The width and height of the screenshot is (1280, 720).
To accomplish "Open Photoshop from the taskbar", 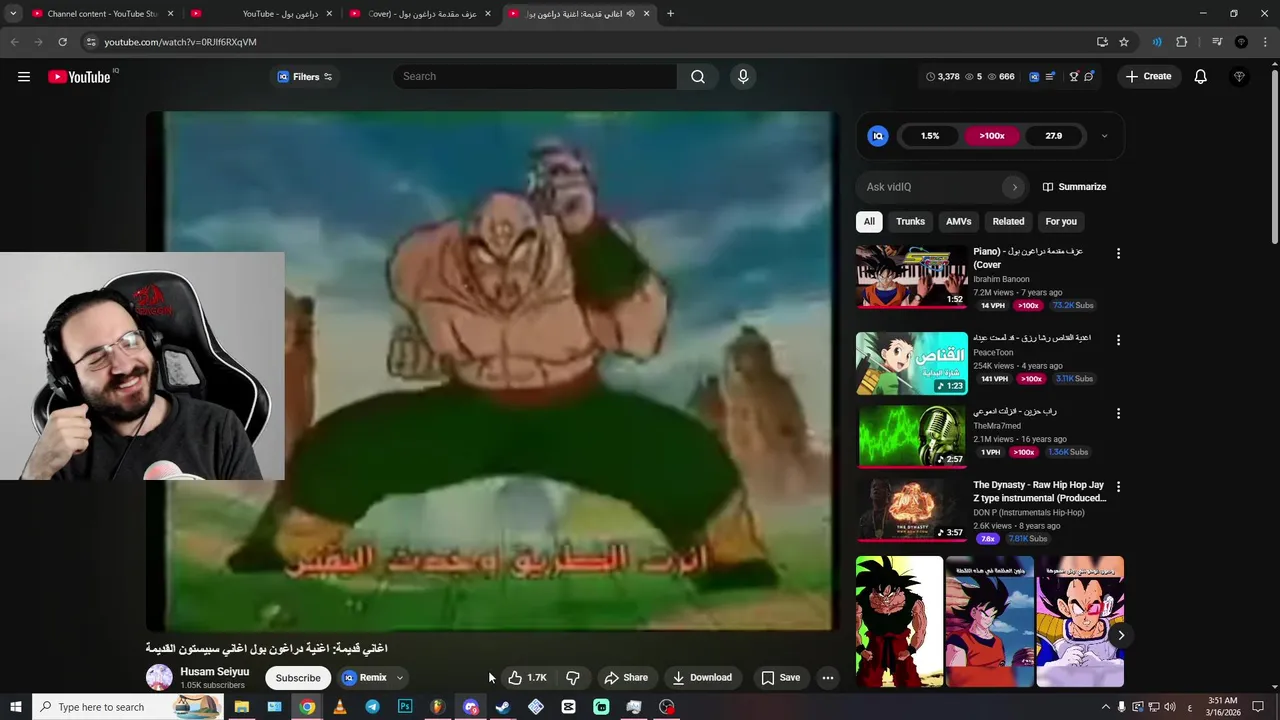I will 405,707.
